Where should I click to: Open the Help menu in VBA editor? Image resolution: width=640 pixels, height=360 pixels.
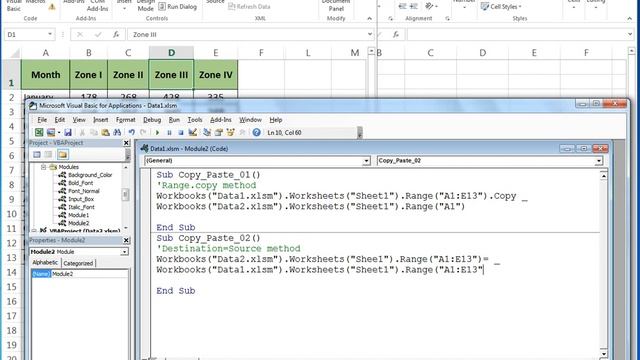pos(276,120)
